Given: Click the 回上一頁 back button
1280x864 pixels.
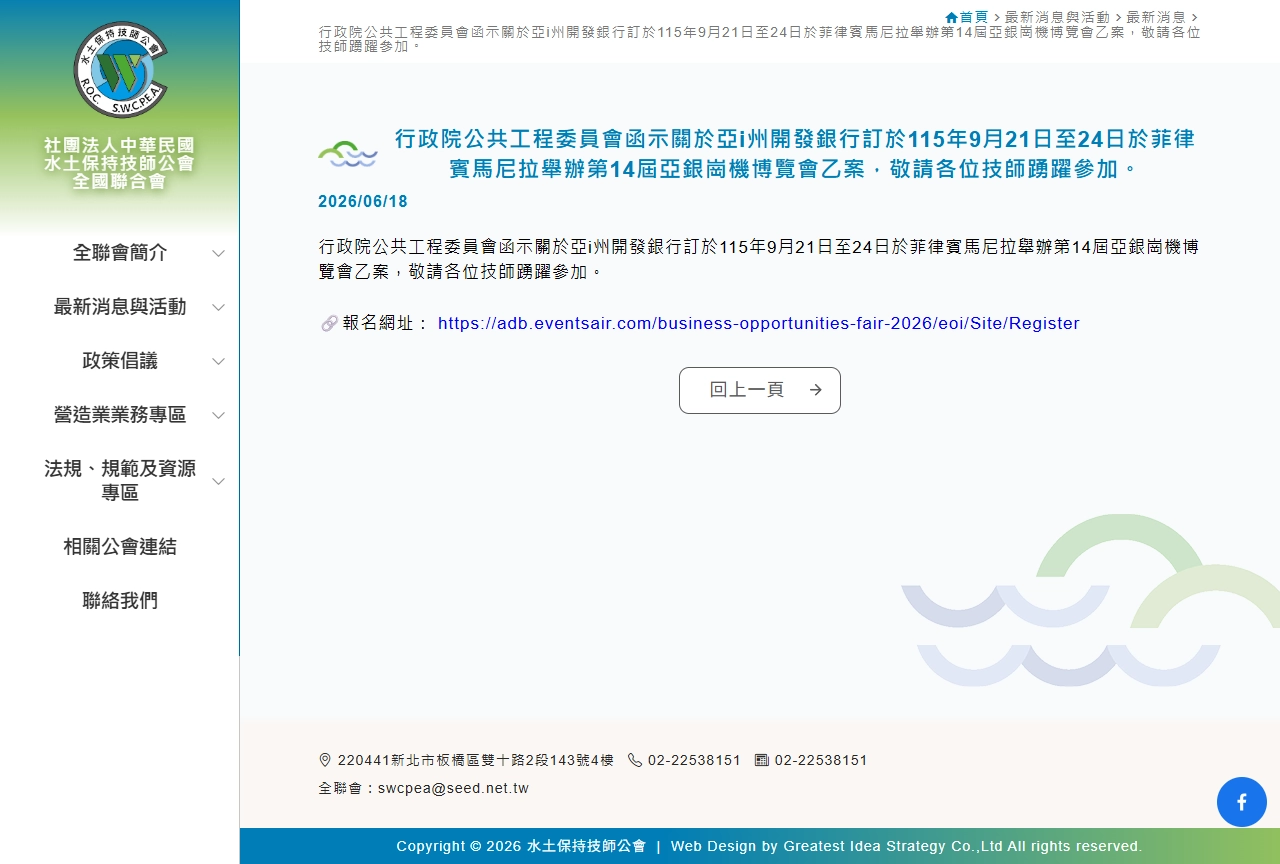Looking at the screenshot, I should coord(760,390).
